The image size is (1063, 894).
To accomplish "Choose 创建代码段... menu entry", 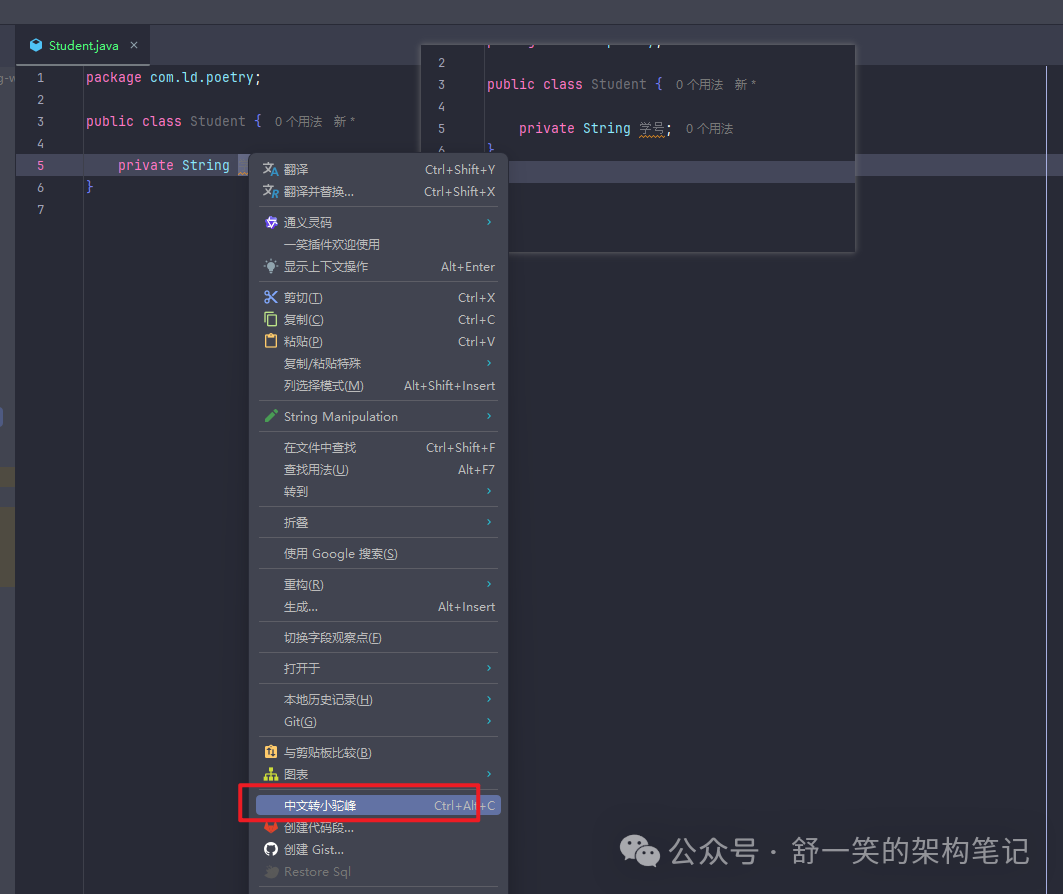I will point(378,828).
